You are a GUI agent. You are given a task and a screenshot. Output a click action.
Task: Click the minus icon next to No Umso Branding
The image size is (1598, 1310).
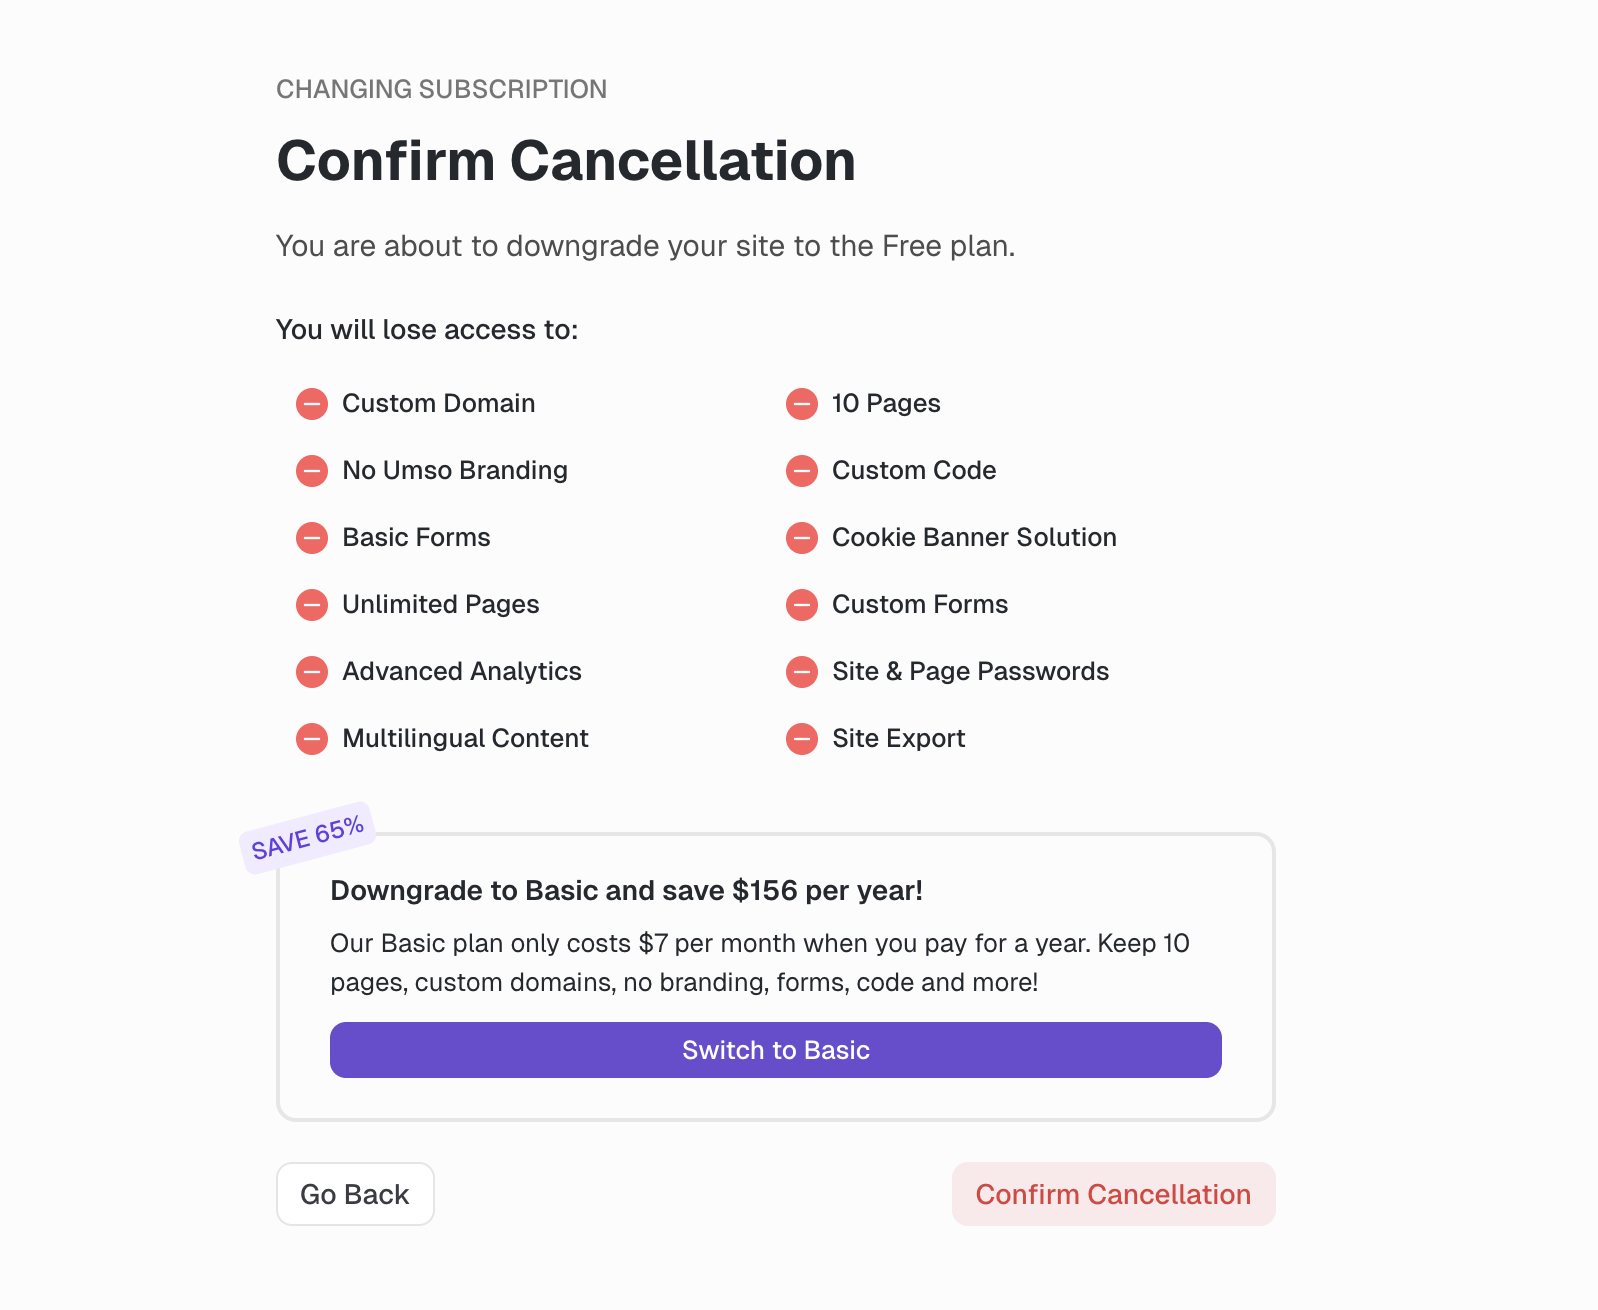pyautogui.click(x=312, y=471)
